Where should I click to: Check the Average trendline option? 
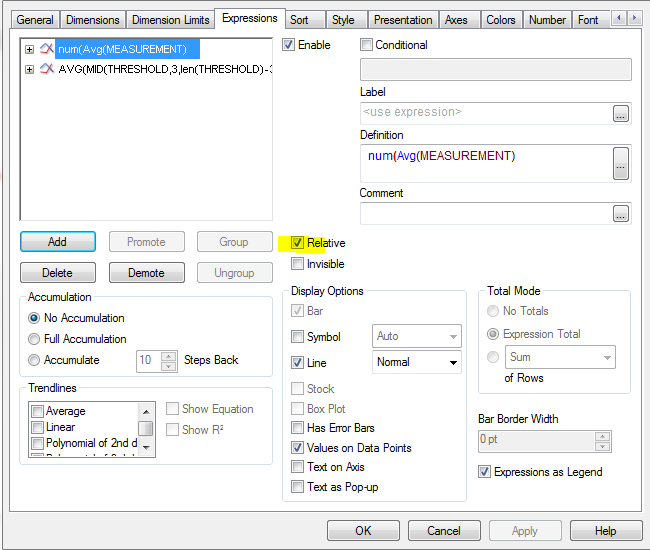(37, 411)
